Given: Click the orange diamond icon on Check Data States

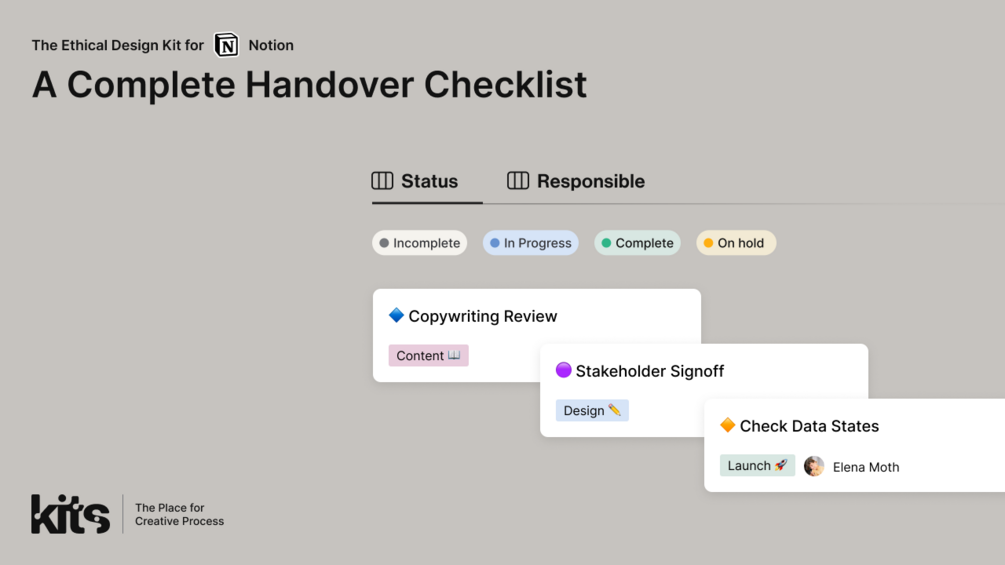Looking at the screenshot, I should (727, 425).
